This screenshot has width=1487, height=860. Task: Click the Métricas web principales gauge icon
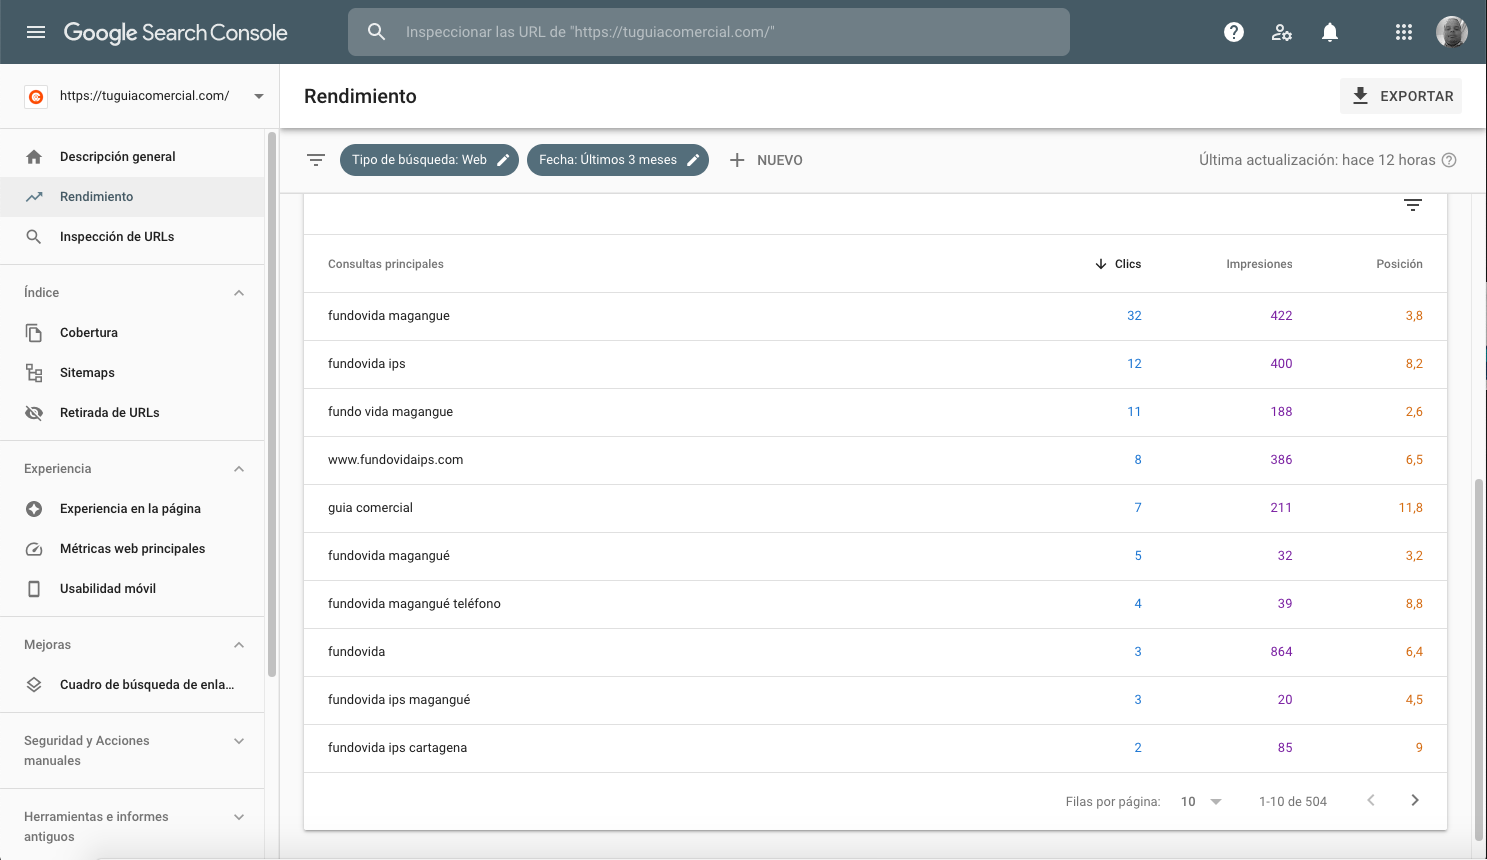(34, 549)
